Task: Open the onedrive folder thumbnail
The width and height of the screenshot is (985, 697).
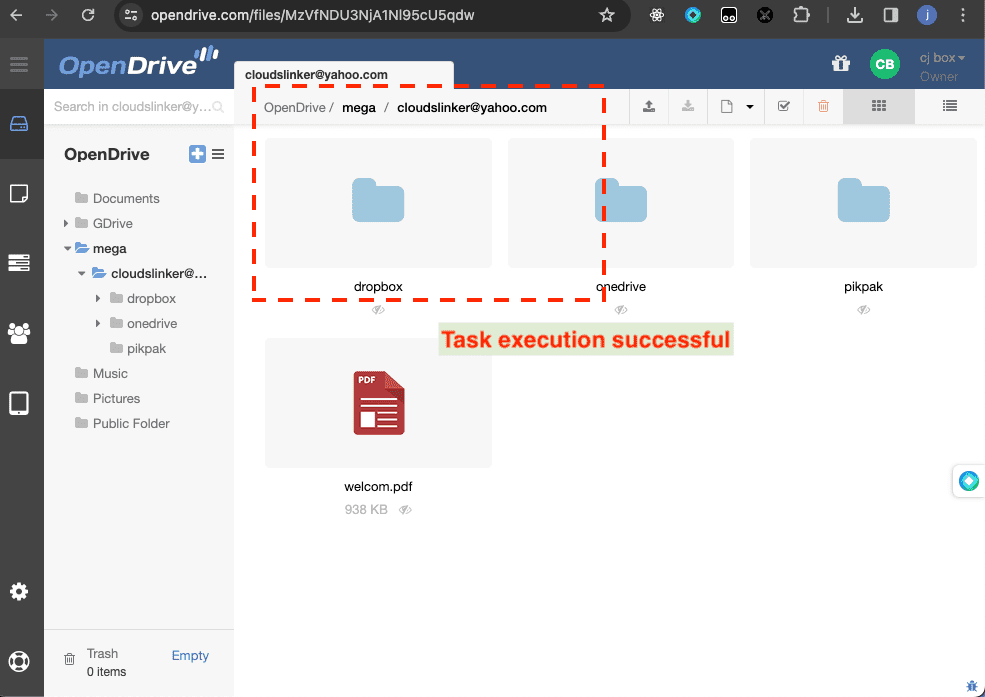Action: pyautogui.click(x=621, y=203)
